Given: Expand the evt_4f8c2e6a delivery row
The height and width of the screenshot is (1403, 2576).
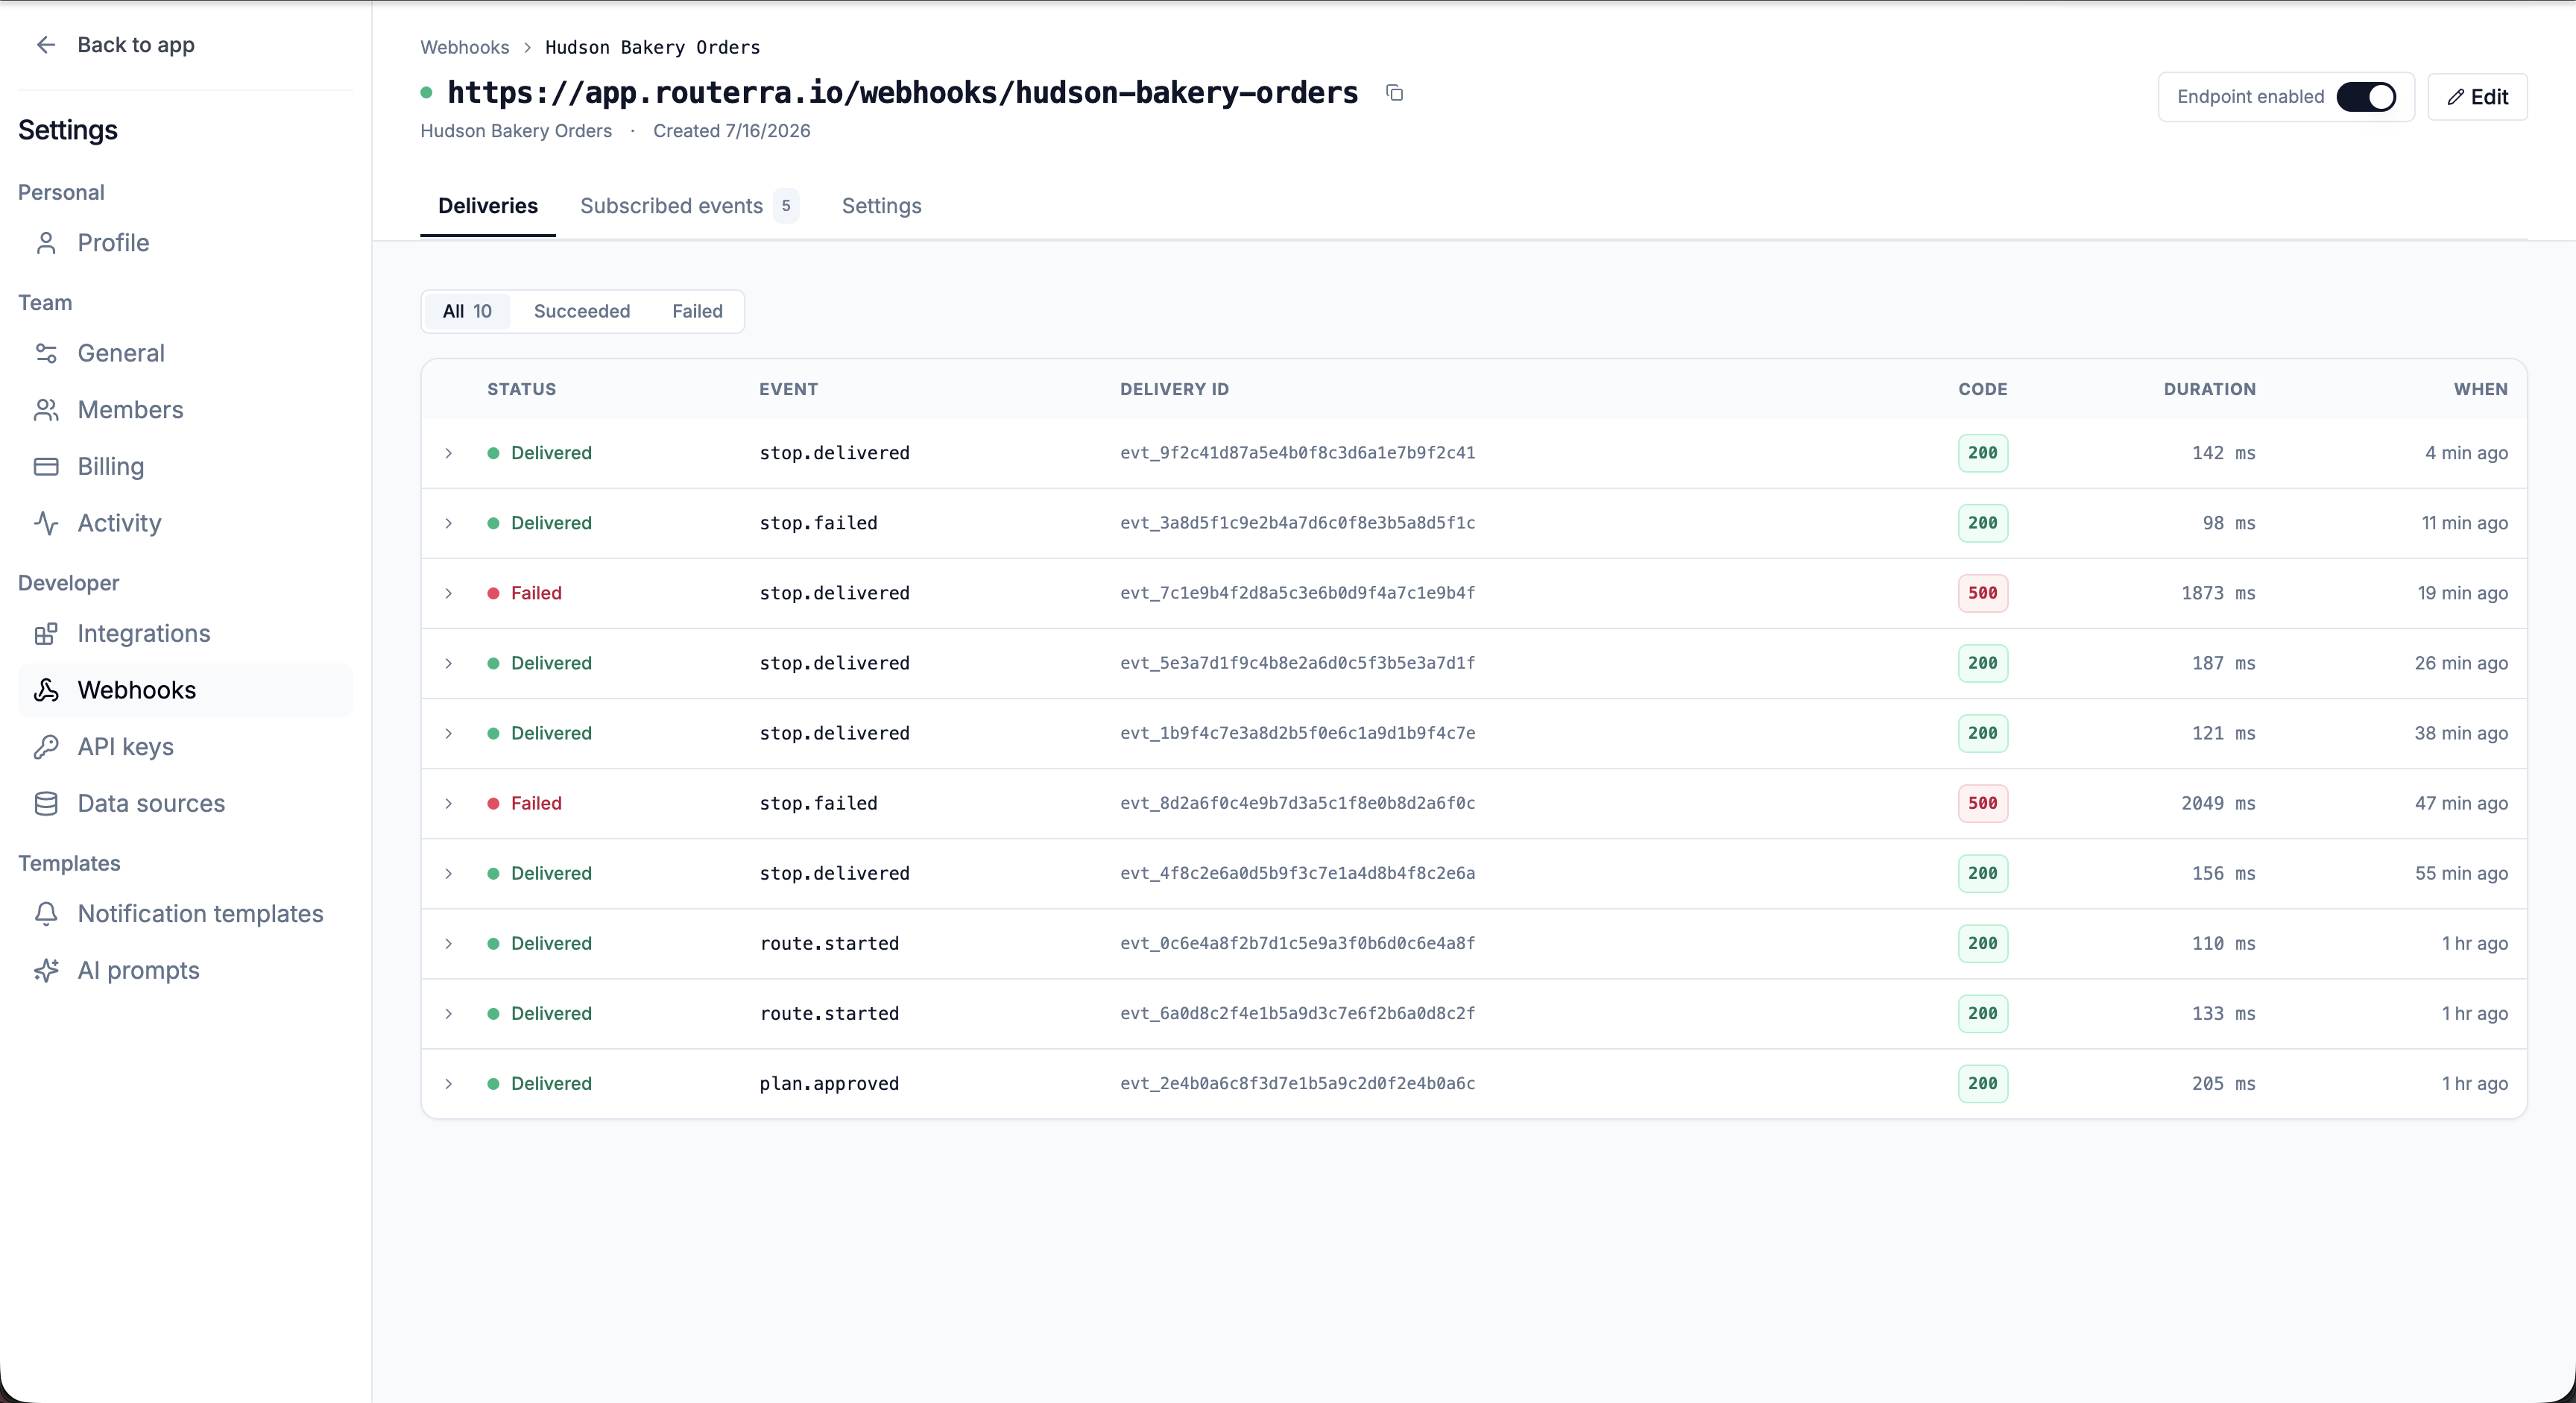Looking at the screenshot, I should coord(449,873).
